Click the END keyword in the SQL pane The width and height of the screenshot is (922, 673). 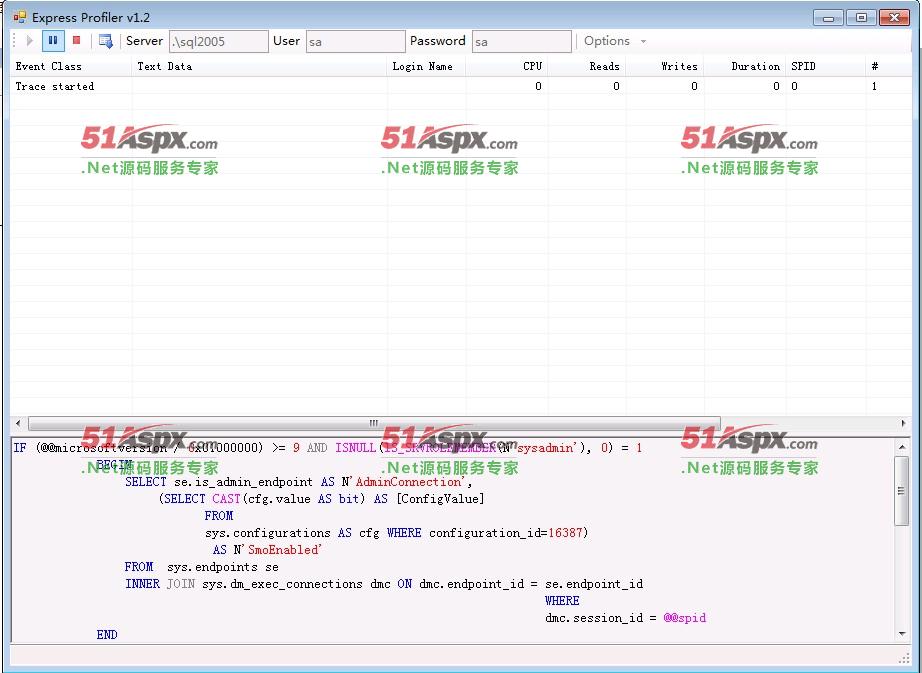[107, 635]
